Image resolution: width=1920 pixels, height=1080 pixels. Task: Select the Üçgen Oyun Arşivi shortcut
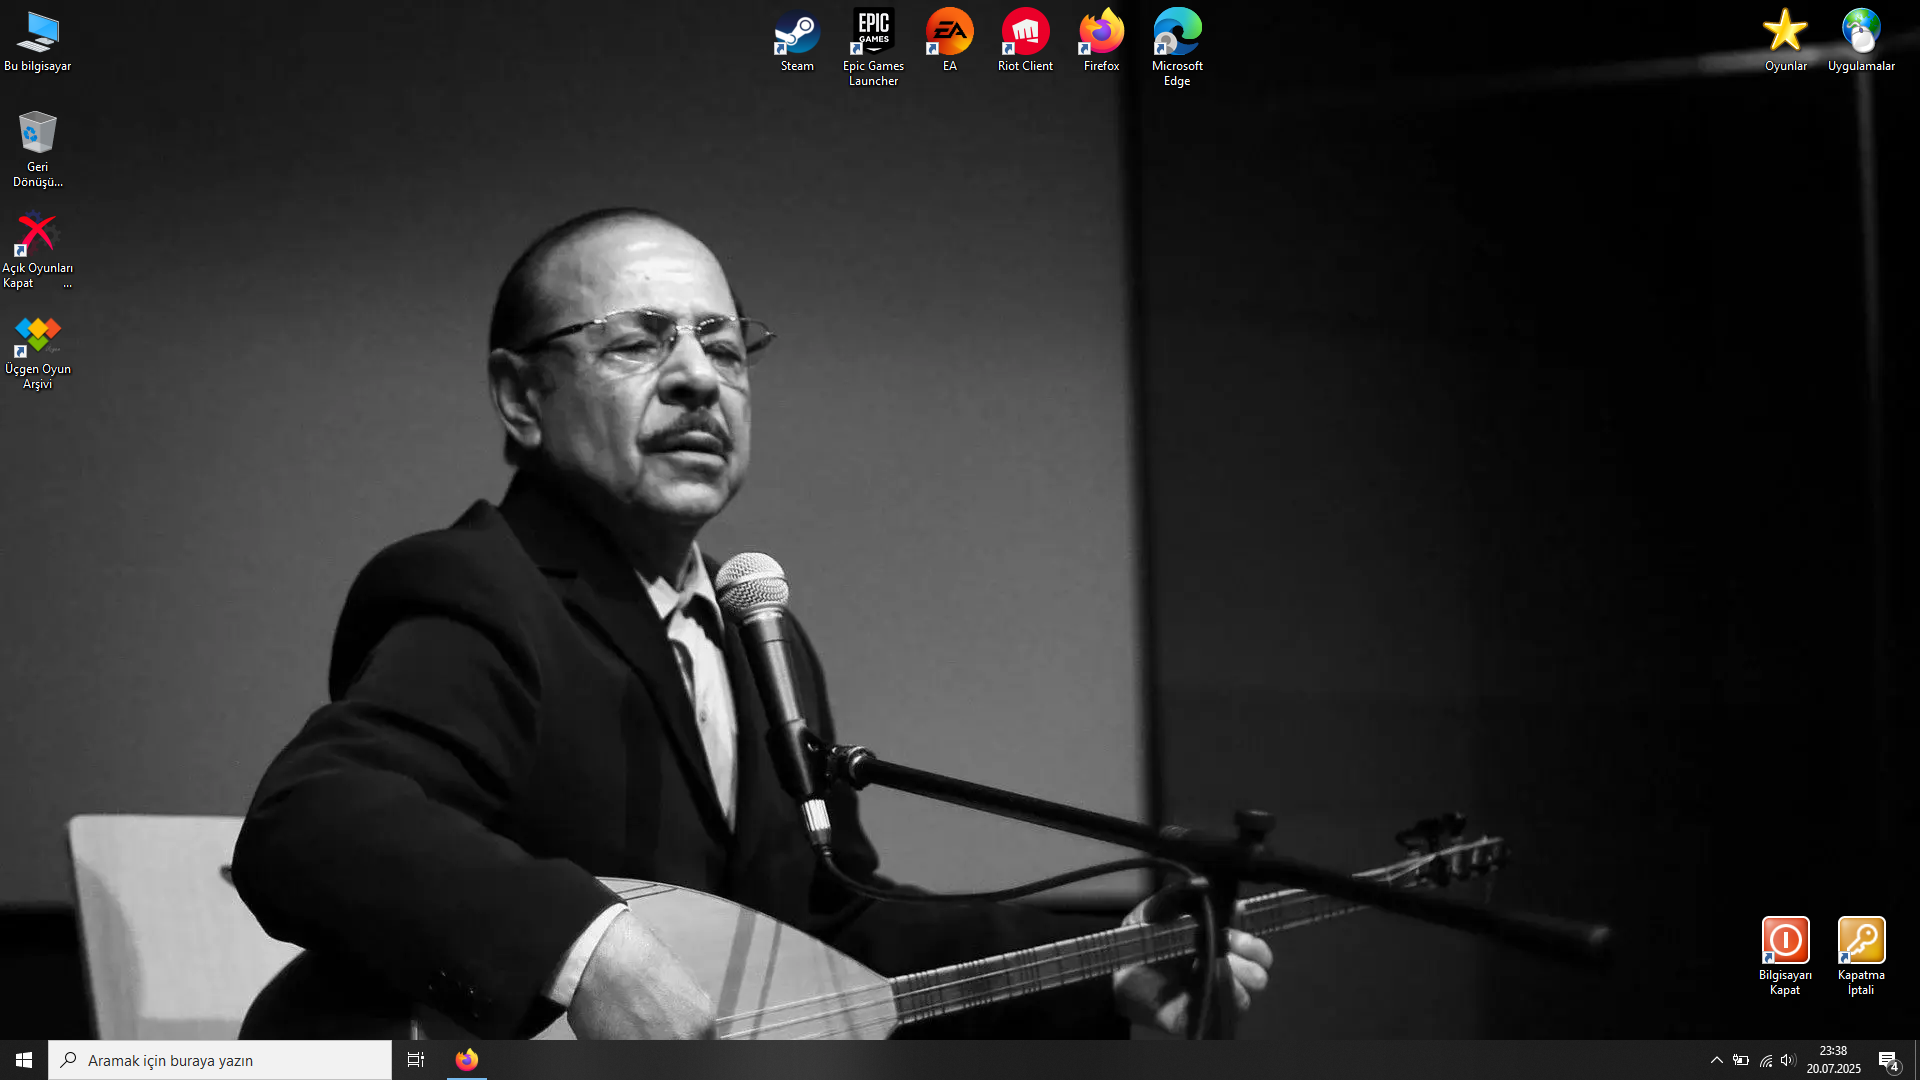(38, 351)
